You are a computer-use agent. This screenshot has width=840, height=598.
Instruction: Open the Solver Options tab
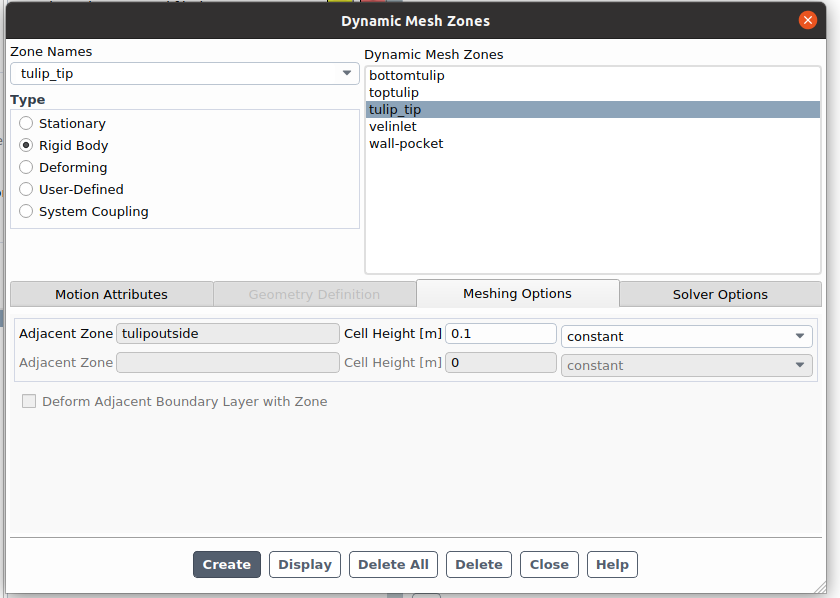click(x=719, y=294)
